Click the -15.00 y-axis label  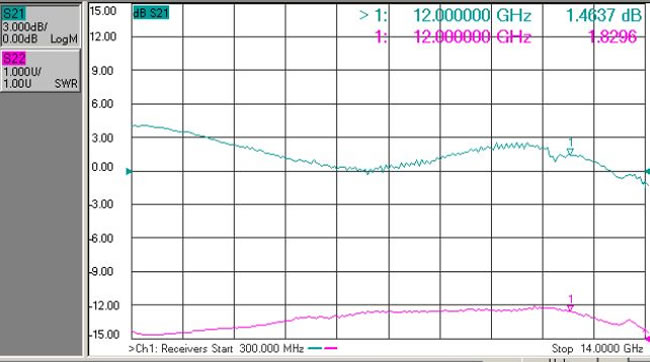click(x=104, y=334)
